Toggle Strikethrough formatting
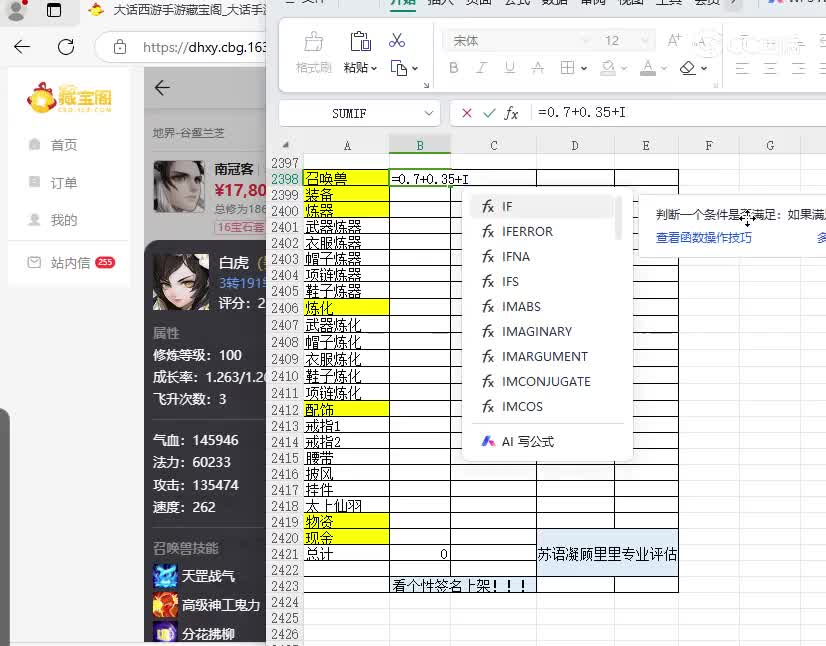 pos(537,67)
